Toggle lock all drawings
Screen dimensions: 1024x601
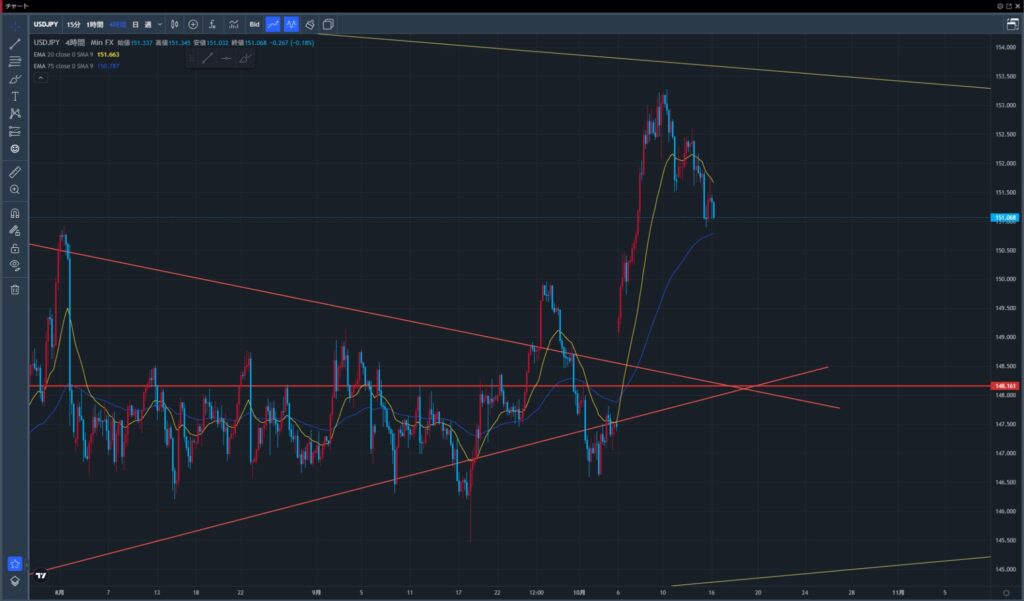[15, 247]
